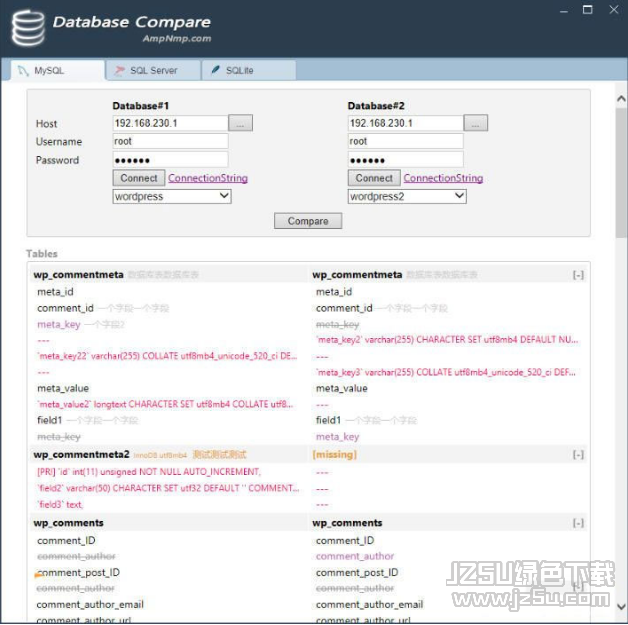
Task: Select right wp_commentmeta table header
Action: click(x=357, y=275)
